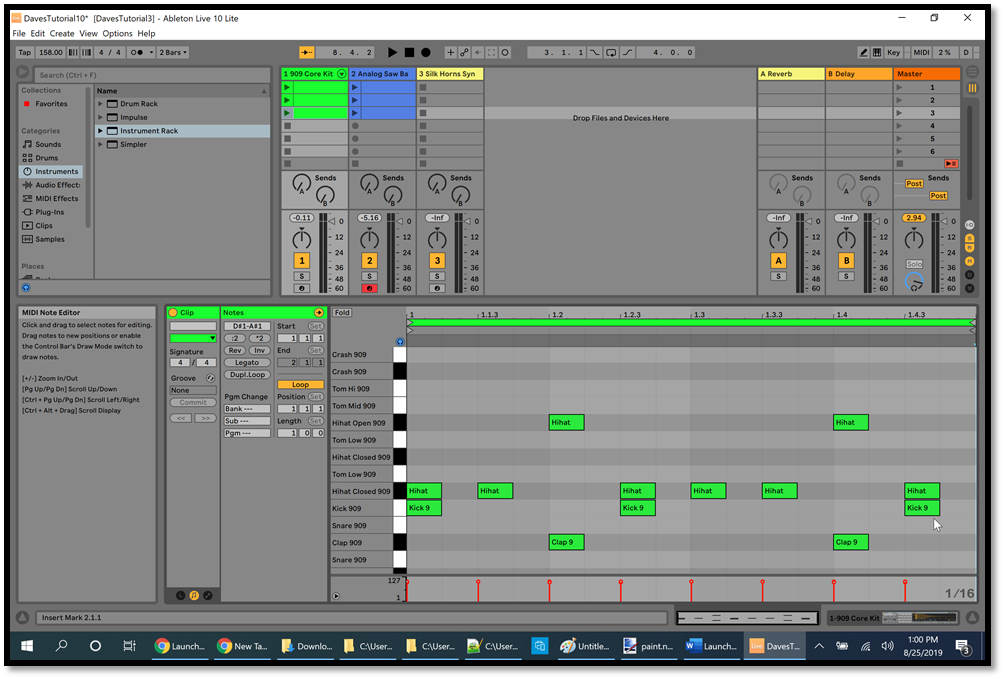Open 909 Core Kit track title dropdown arrow

click(x=342, y=74)
